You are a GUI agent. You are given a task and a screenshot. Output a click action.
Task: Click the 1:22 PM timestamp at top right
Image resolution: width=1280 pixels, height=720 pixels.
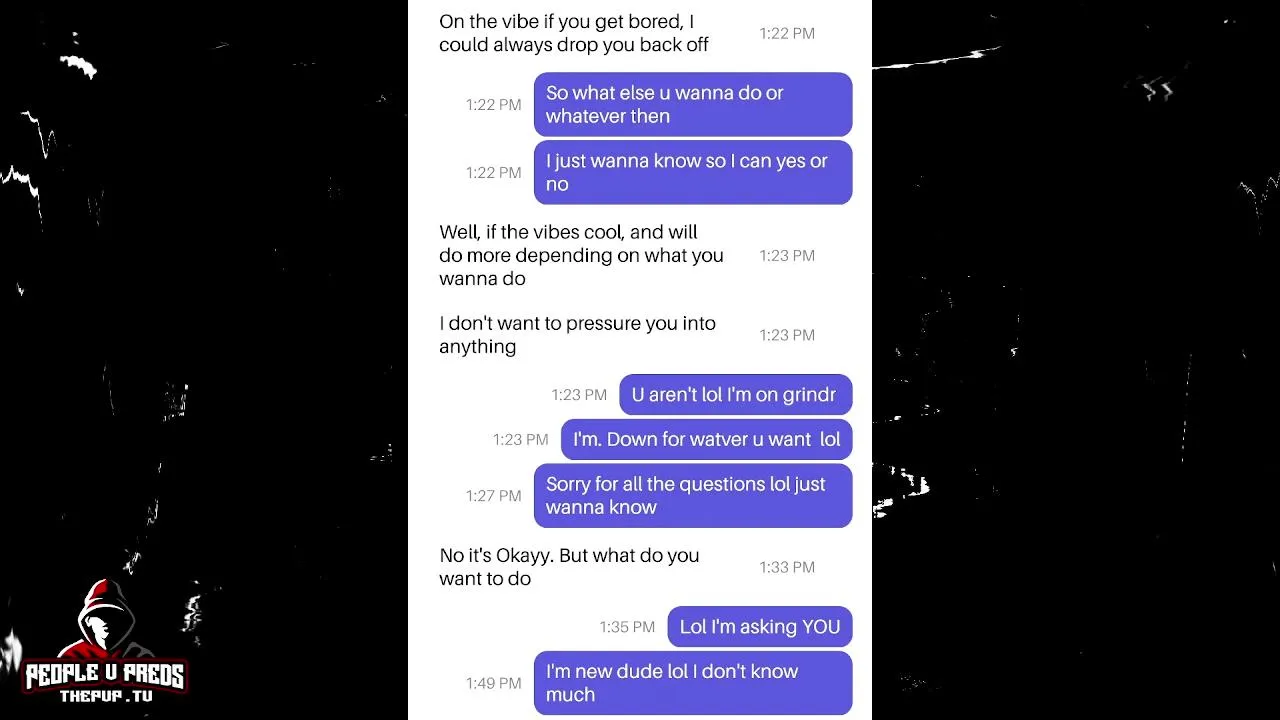pos(787,33)
